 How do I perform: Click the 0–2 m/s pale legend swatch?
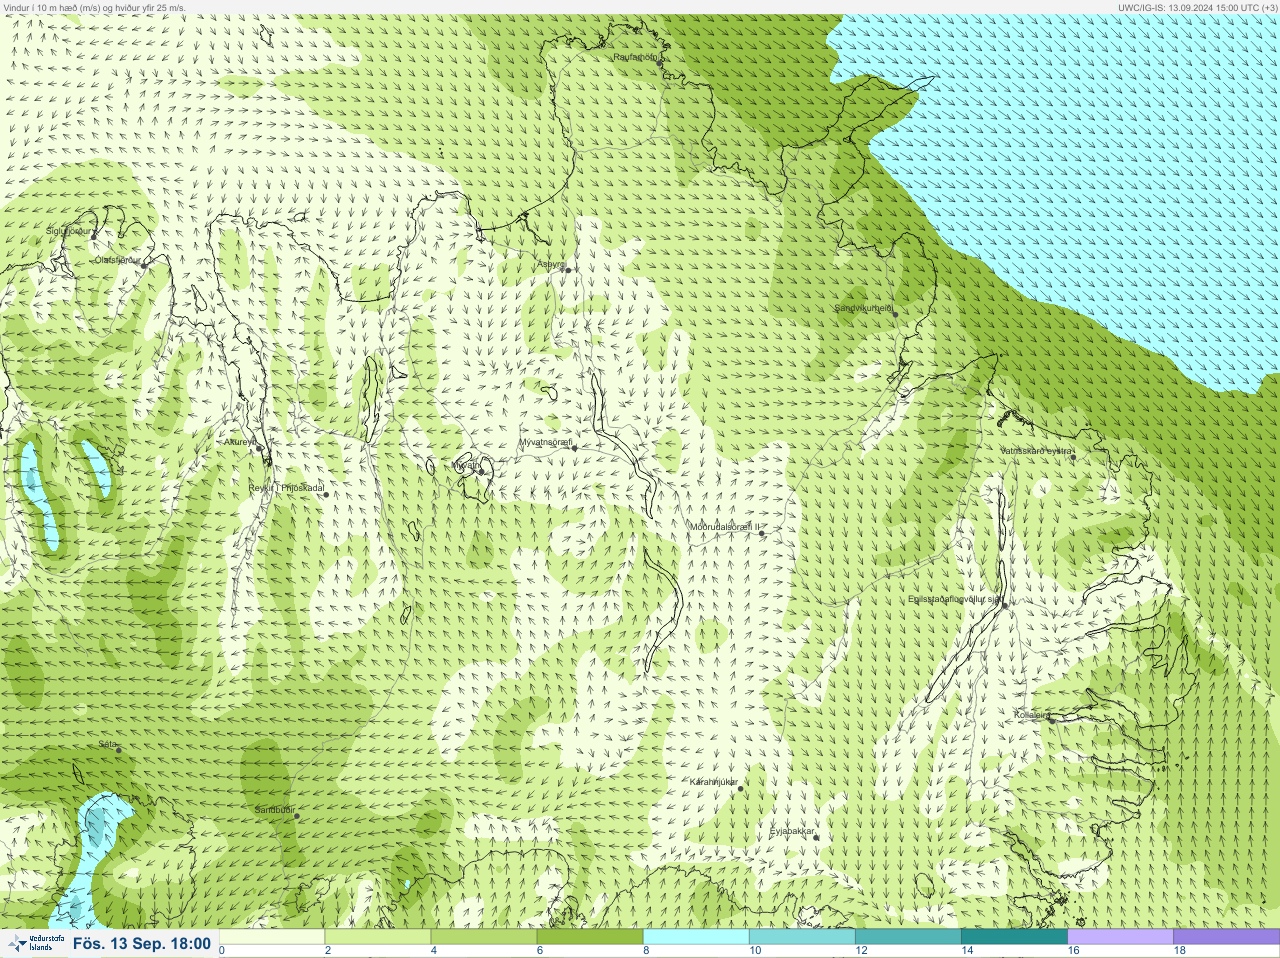pos(272,937)
